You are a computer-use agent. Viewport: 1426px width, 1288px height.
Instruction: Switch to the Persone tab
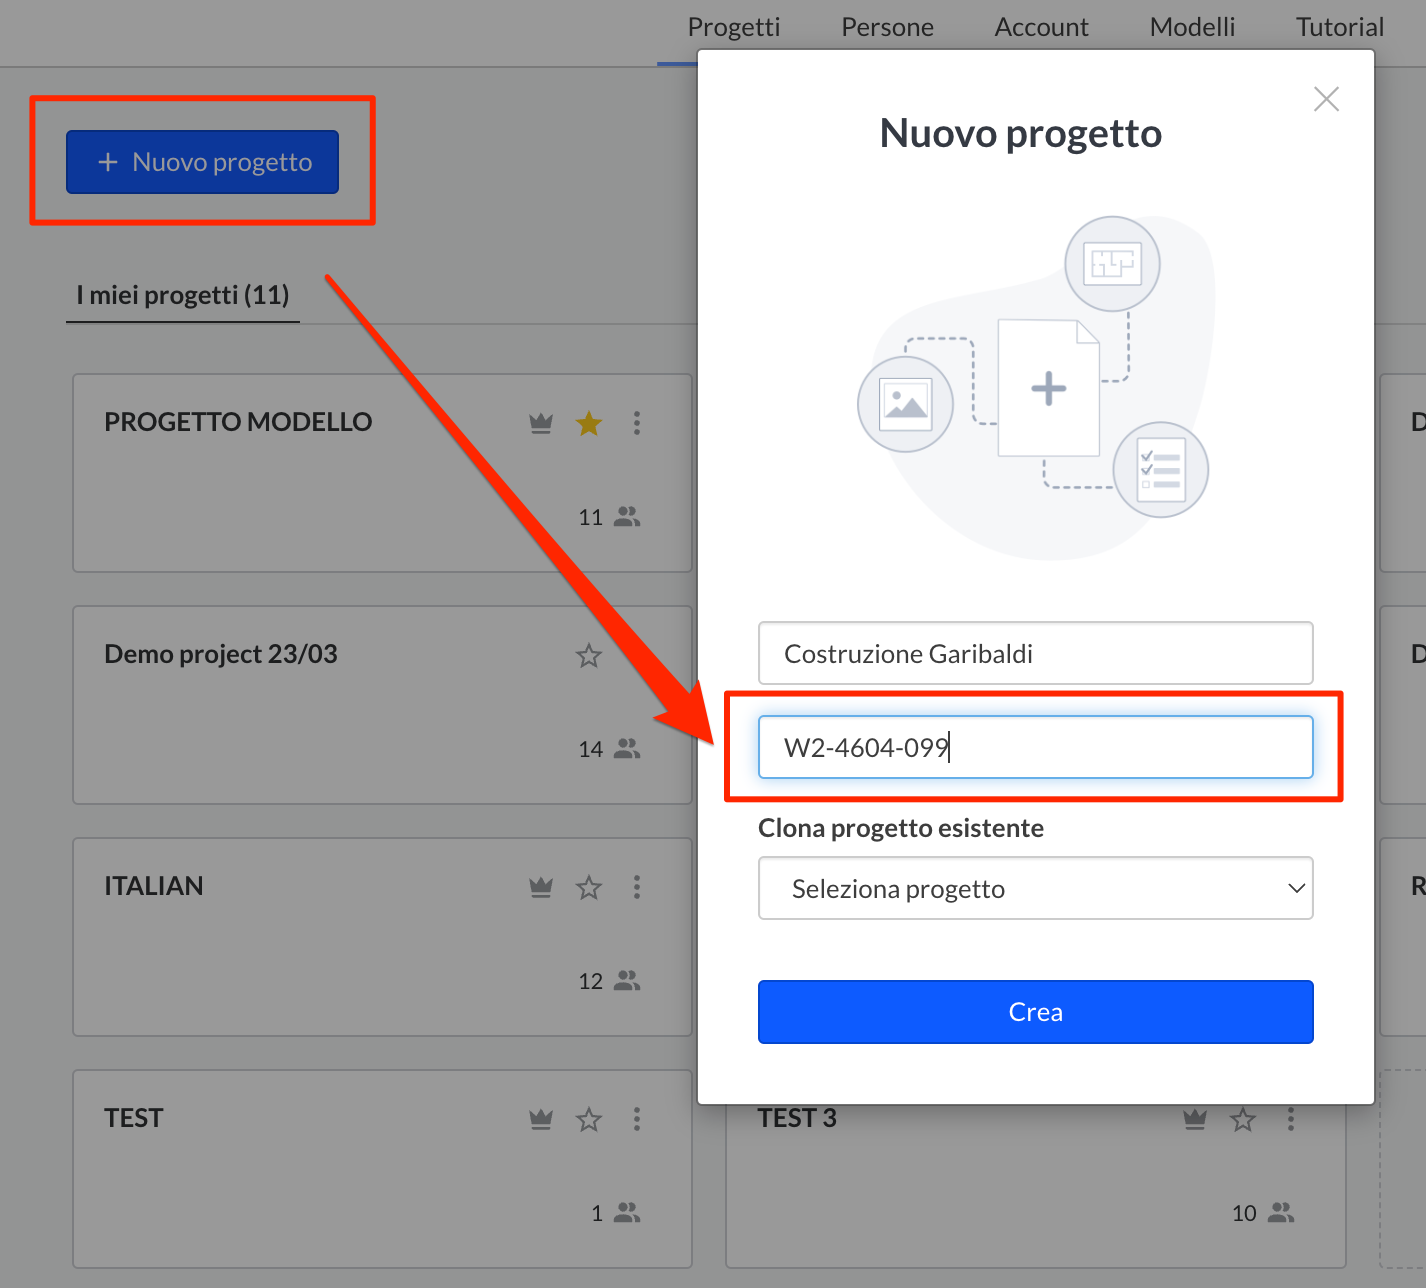(x=887, y=28)
